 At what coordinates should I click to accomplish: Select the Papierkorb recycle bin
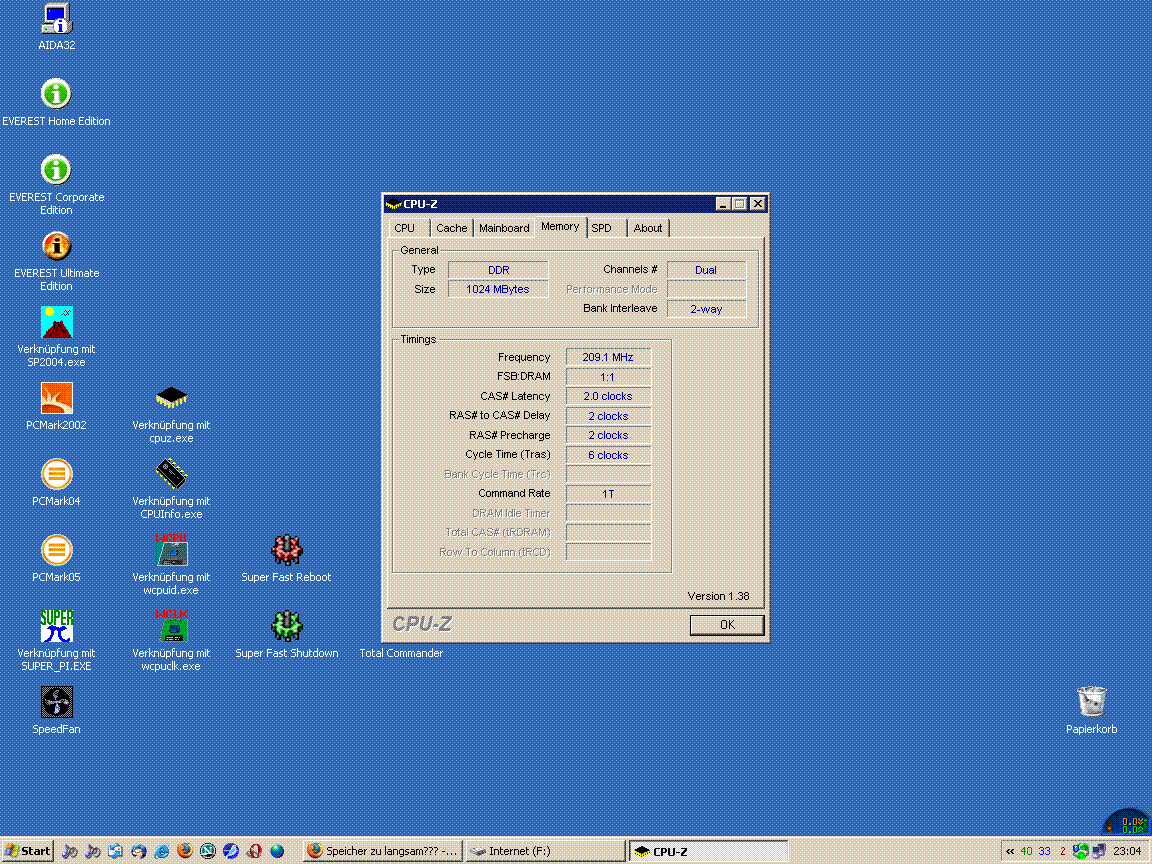pyautogui.click(x=1091, y=710)
